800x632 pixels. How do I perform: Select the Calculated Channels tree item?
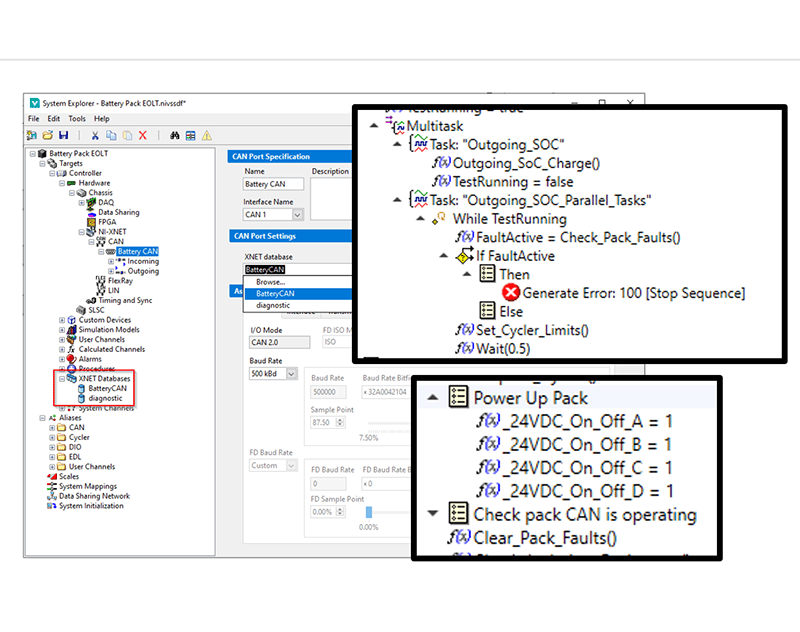[x=112, y=349]
